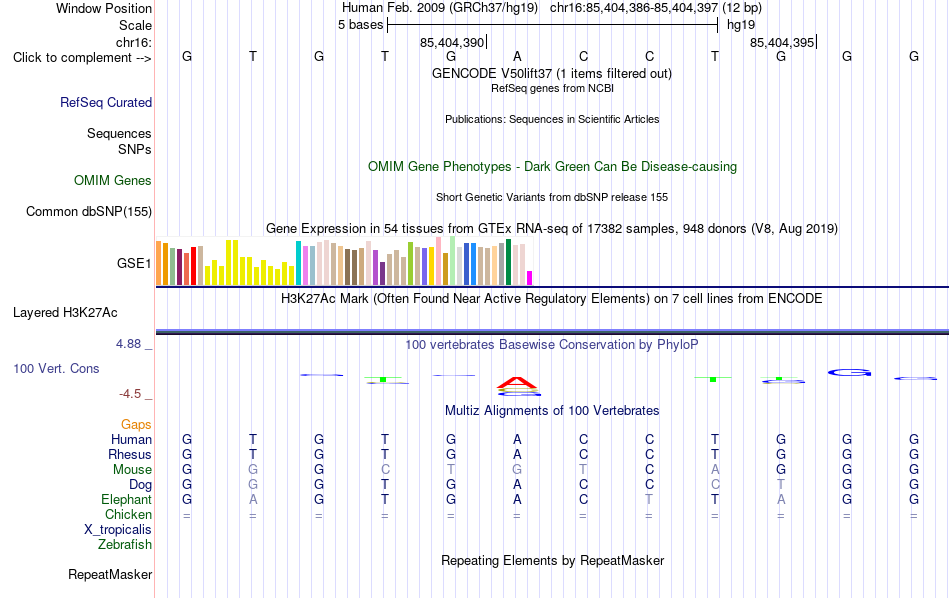
Task: Click 'Publications: Sequences in Scientific Articles' title
Action: click(552, 119)
